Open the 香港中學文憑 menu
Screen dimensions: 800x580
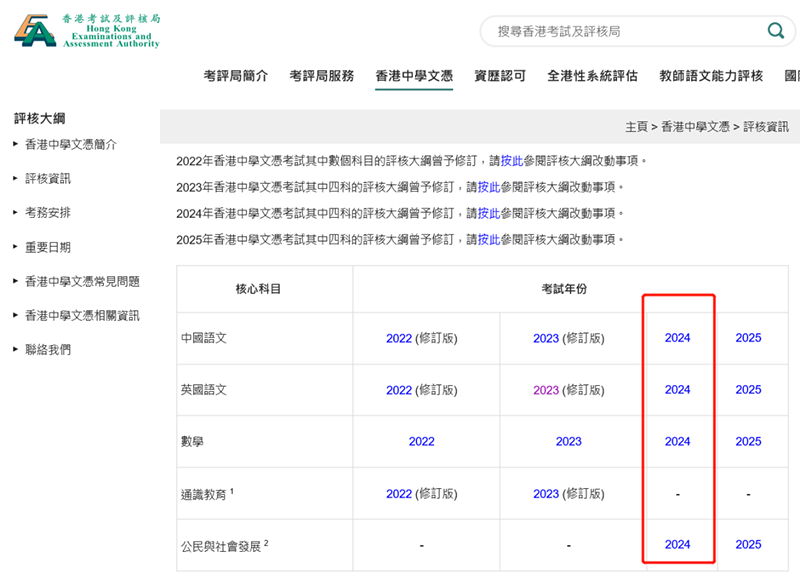414,76
